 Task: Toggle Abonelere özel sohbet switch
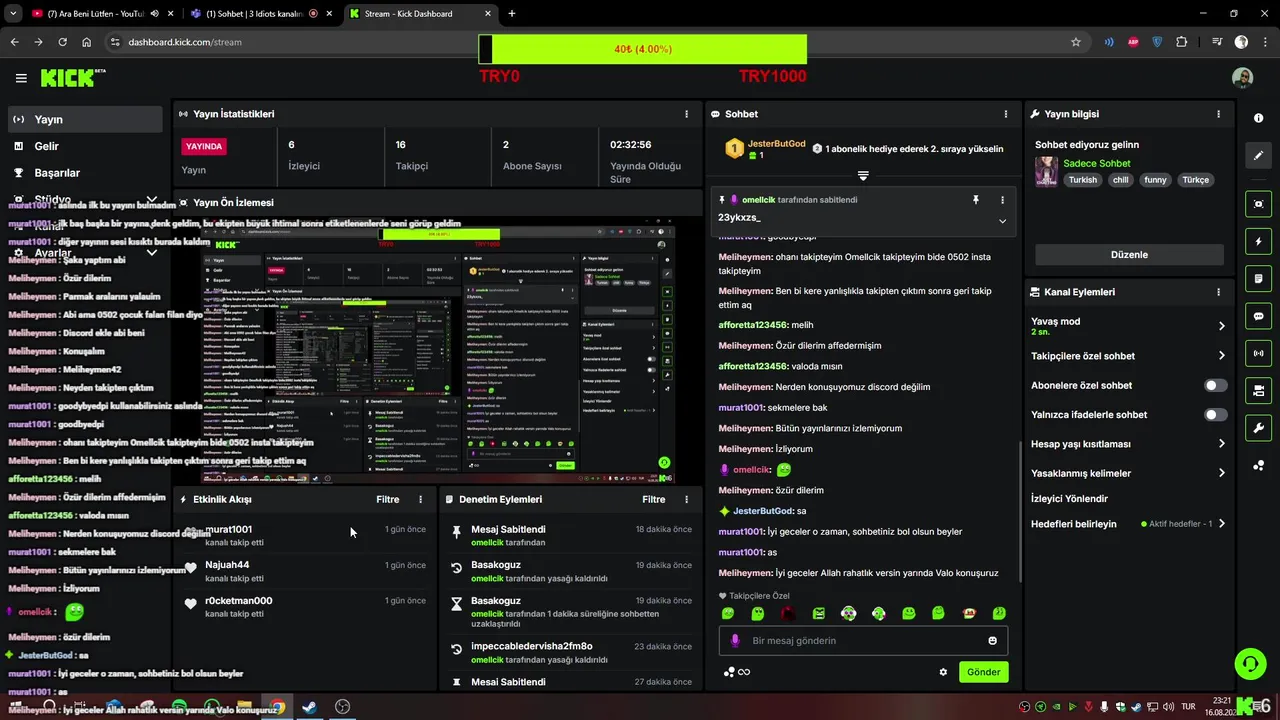tap(1215, 385)
